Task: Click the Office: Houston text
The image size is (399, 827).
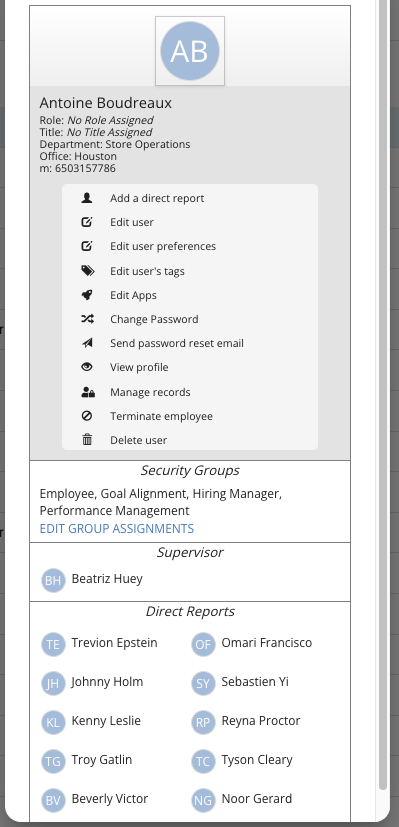Action: point(78,156)
